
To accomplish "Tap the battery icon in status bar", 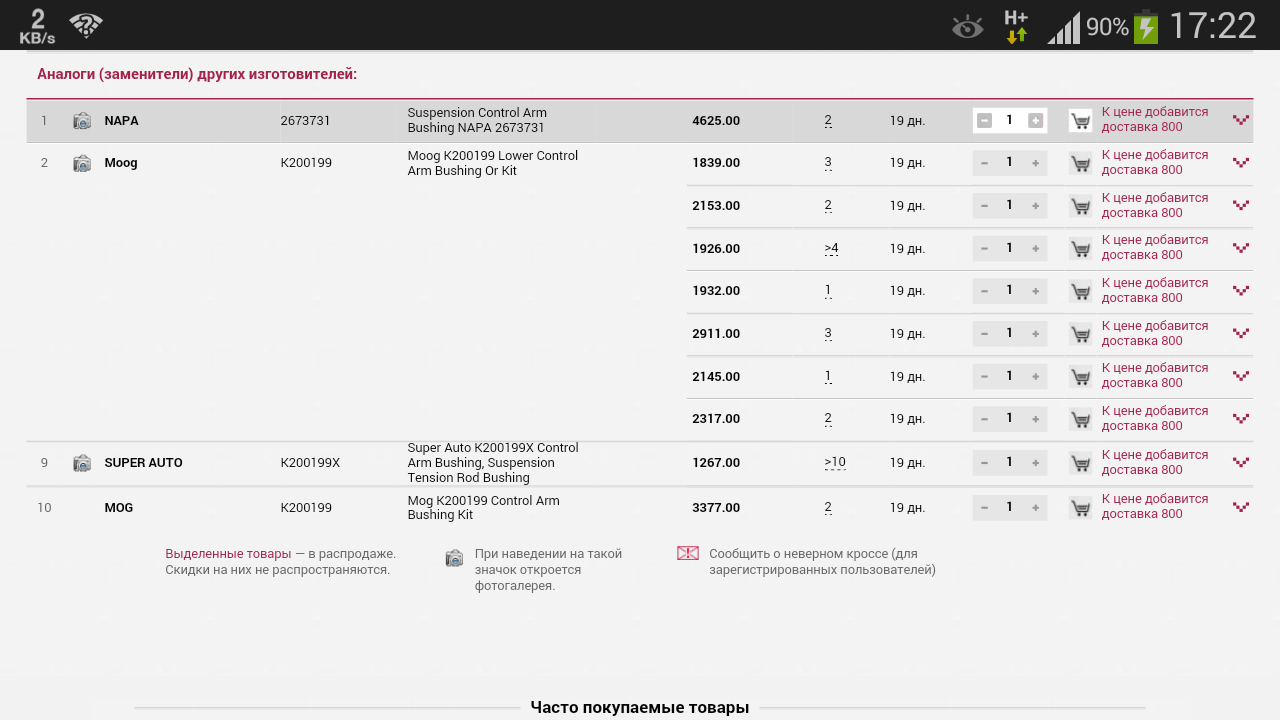I will 1146,27.
